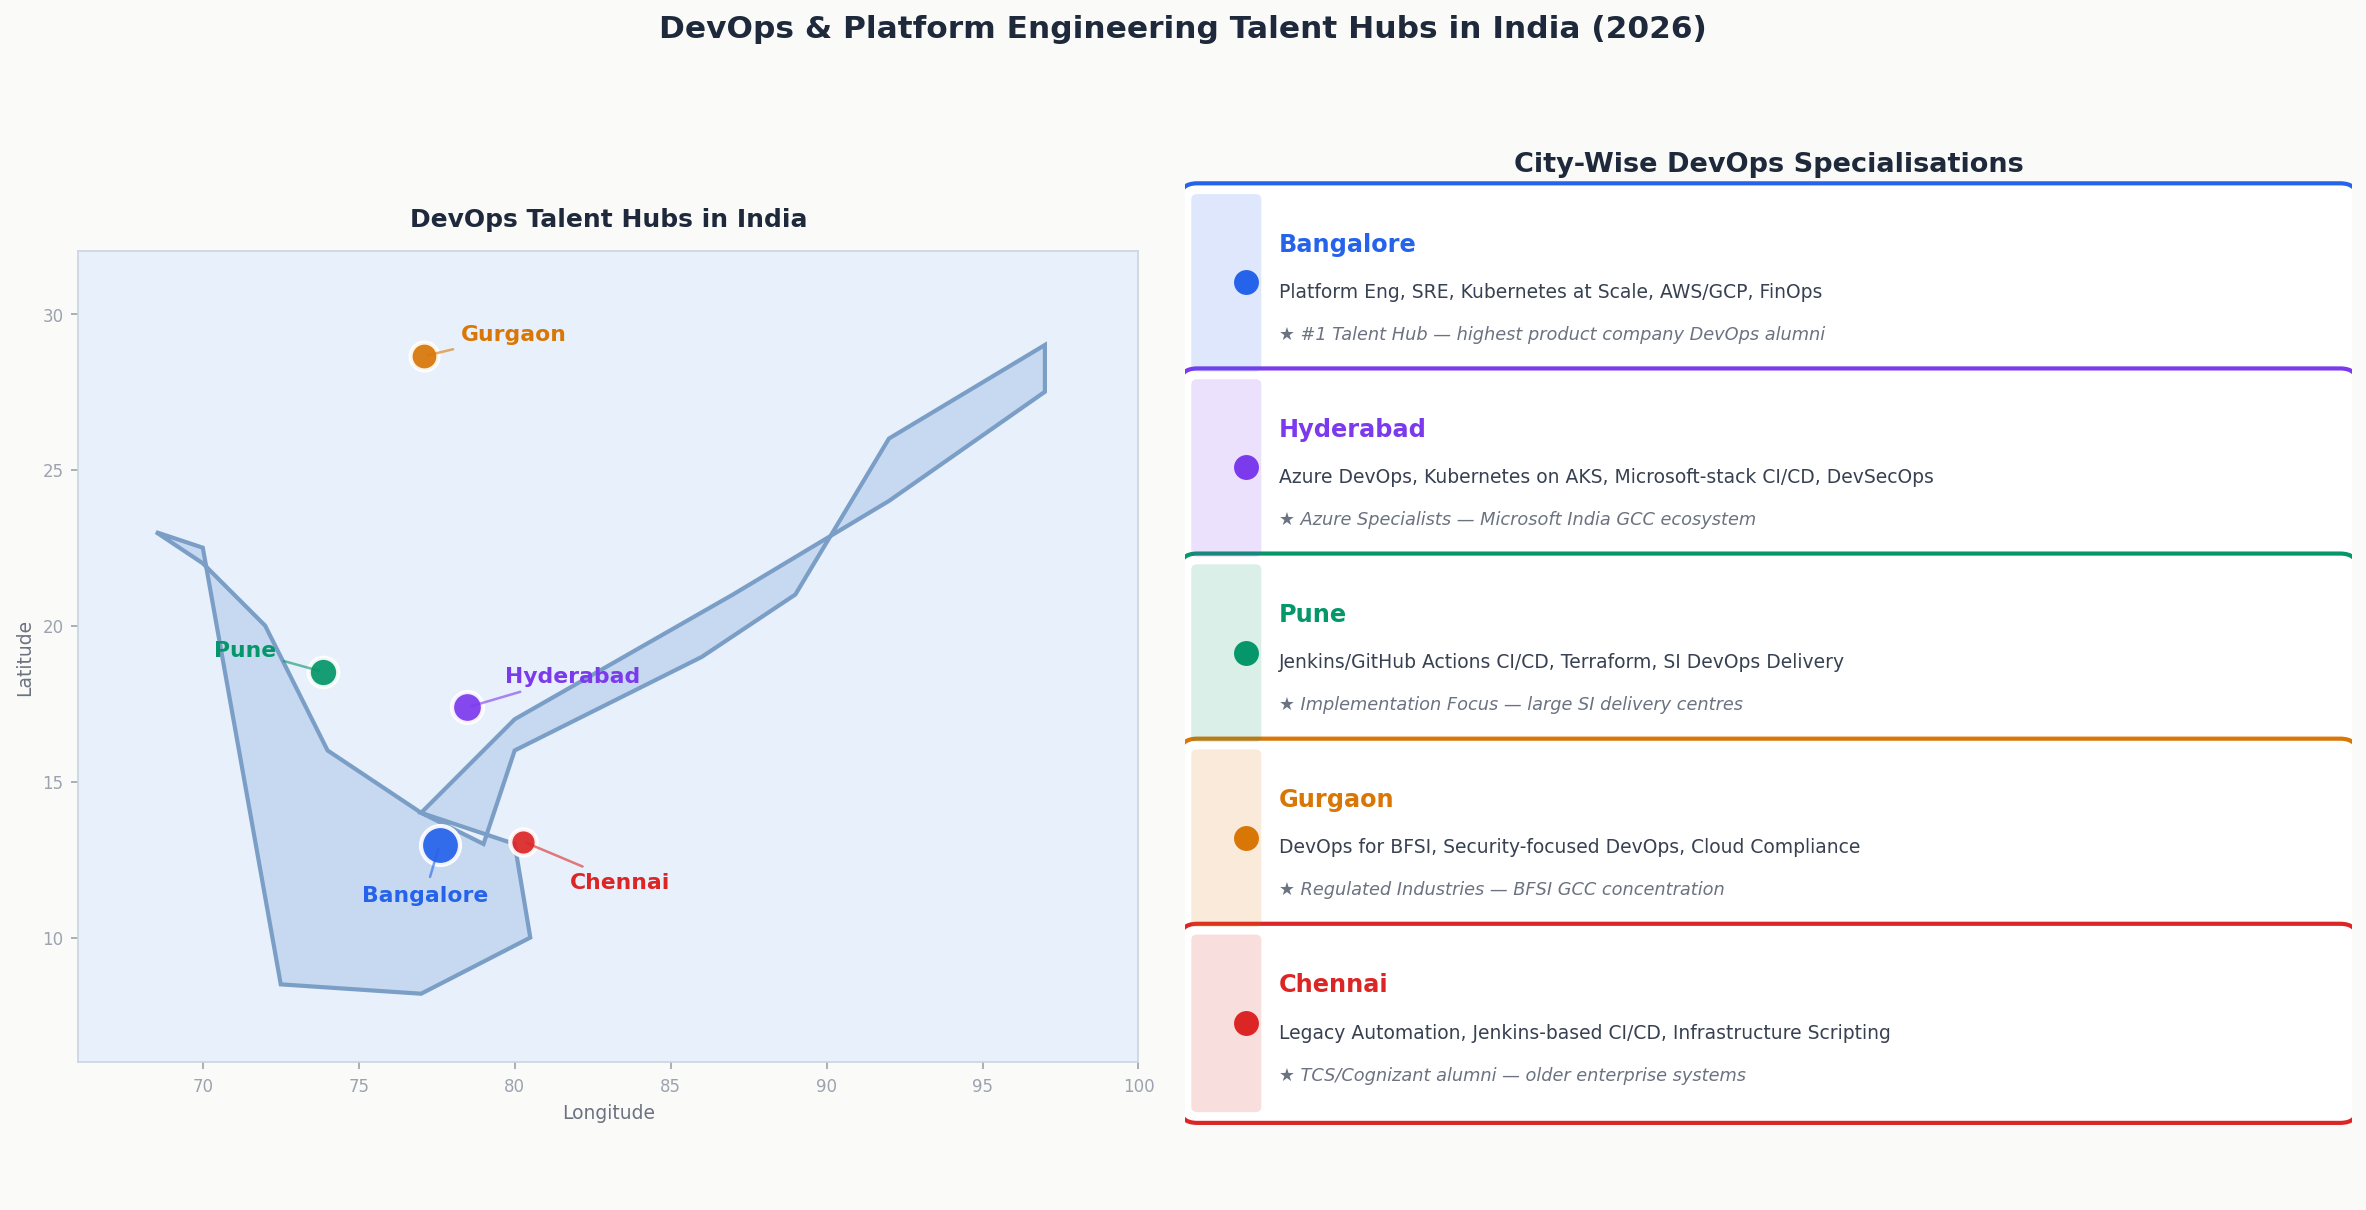This screenshot has width=2366, height=1210.
Task: Click the Pune card heading
Action: tap(1312, 614)
